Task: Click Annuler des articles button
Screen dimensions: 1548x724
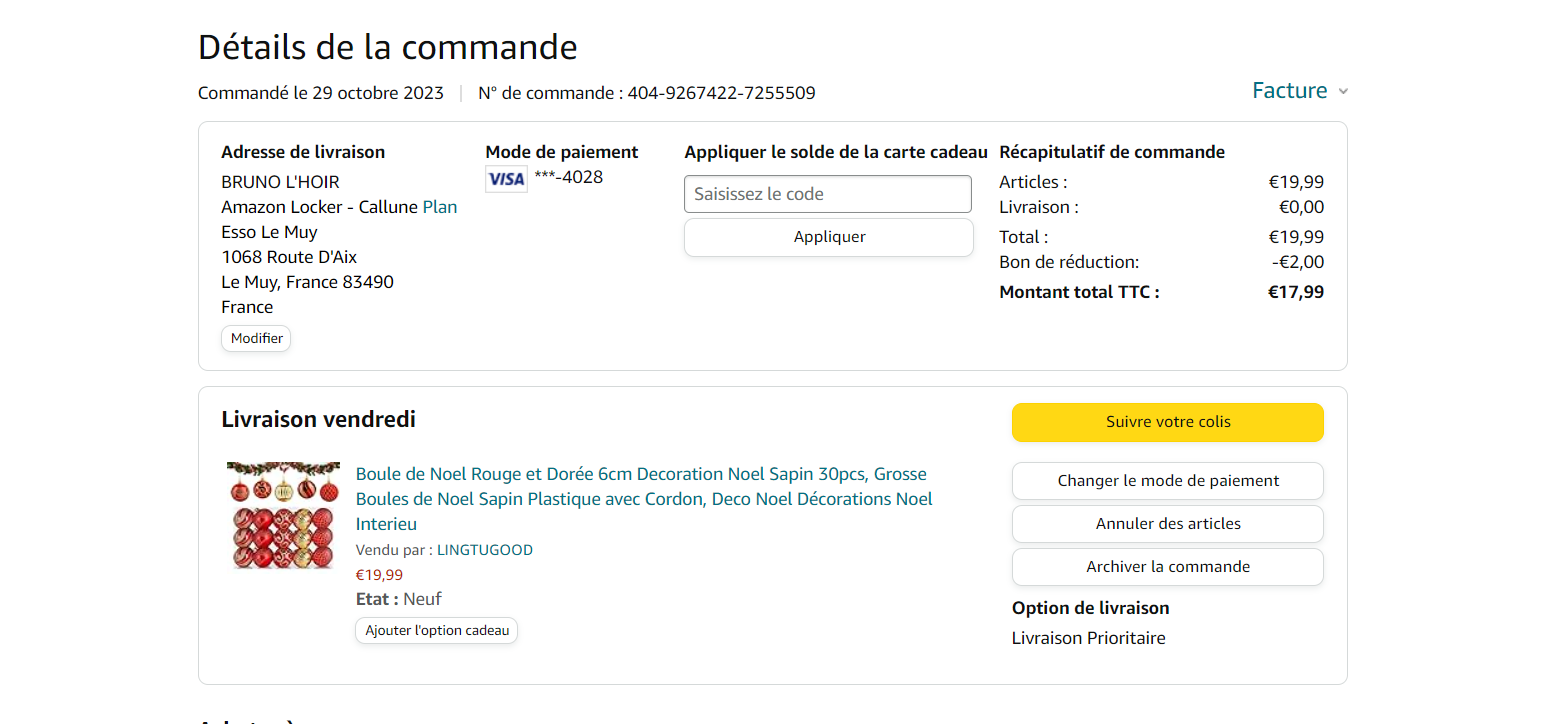Action: [1167, 524]
